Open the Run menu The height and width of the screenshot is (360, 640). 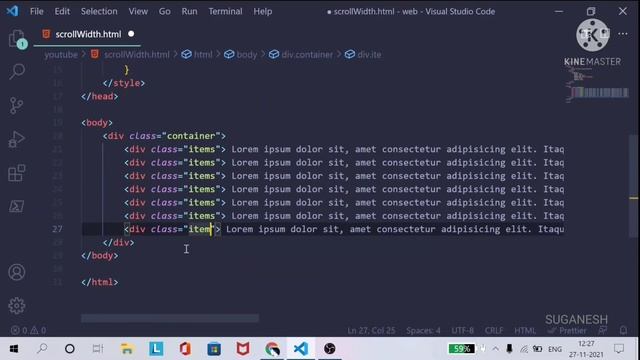pos(189,11)
